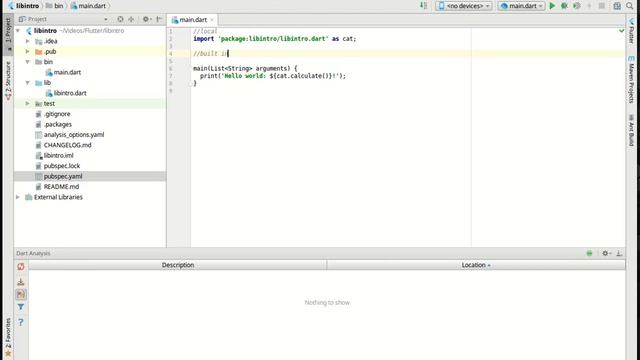Select CHANGELOG.md in project tree
Screen dimensions: 640x360
click(x=67, y=145)
